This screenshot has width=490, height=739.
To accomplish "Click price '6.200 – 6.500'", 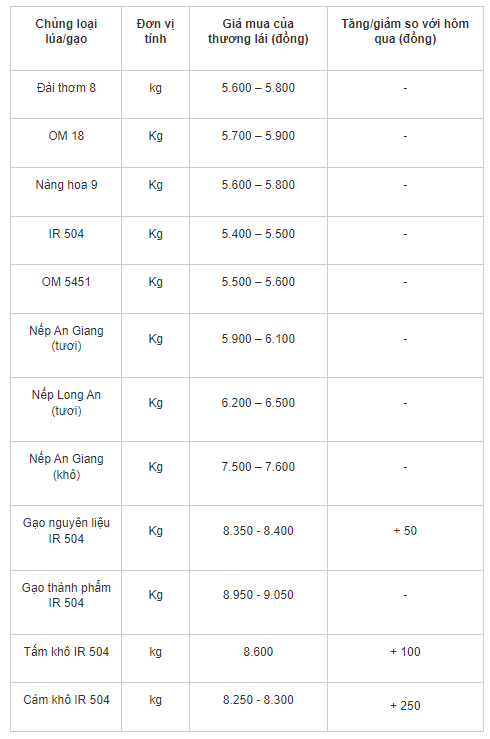I will point(258,402).
